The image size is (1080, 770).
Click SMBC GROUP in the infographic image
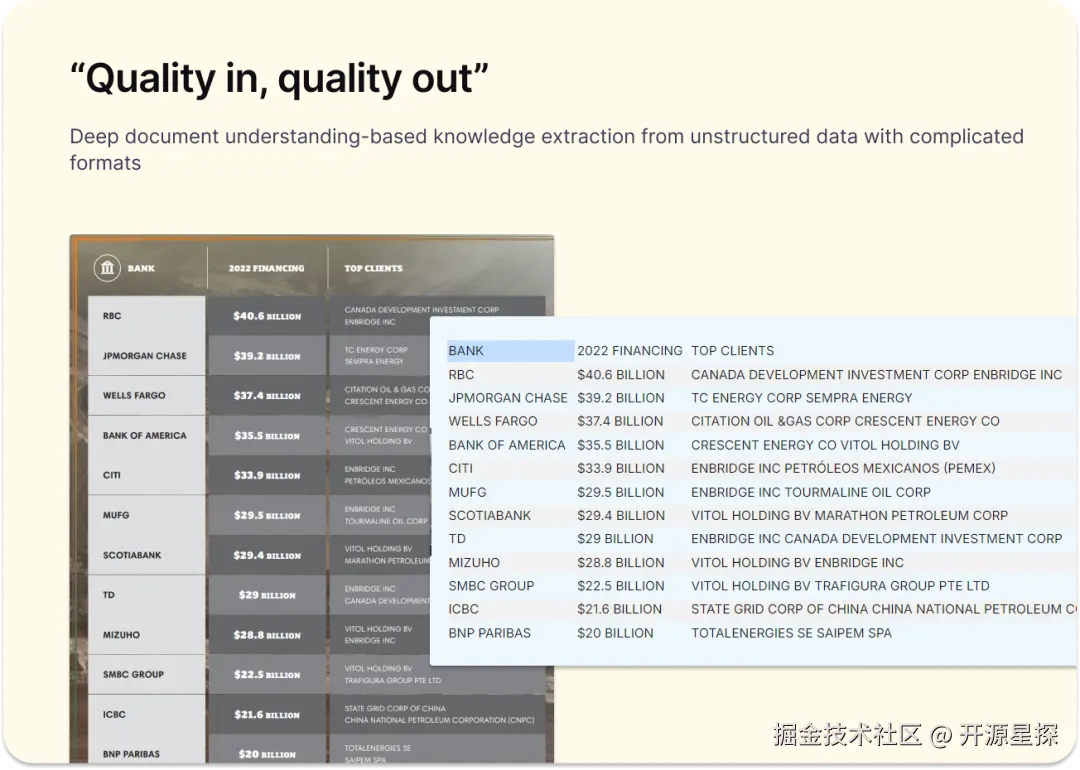pos(133,675)
